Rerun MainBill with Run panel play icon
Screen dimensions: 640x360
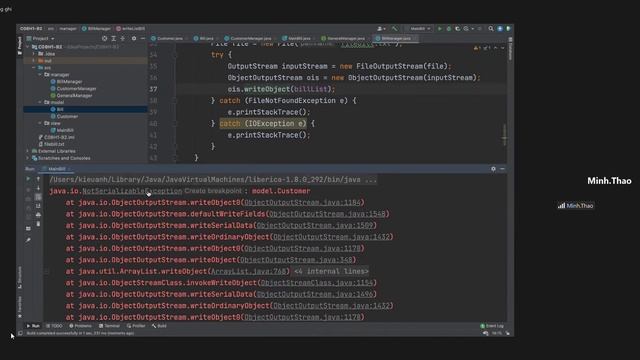tap(28, 179)
